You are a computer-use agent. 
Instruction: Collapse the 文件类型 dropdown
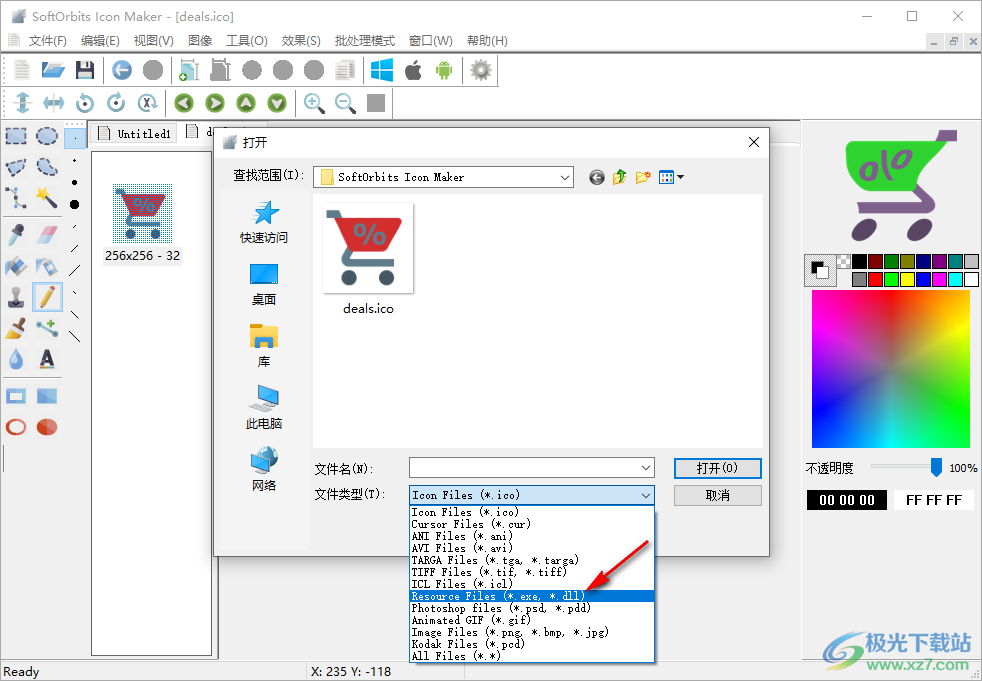pyautogui.click(x=646, y=495)
